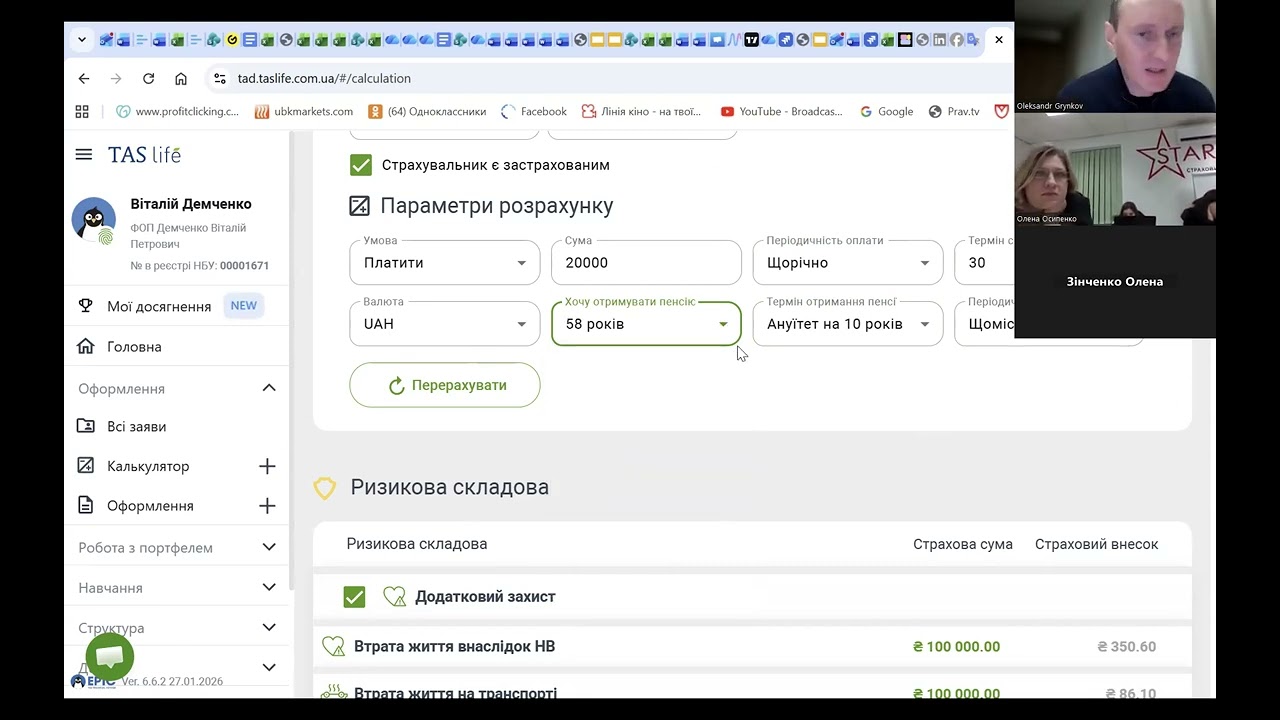This screenshot has height=720, width=1280.
Task: Open the tab search dropdown arrow
Action: [82, 40]
